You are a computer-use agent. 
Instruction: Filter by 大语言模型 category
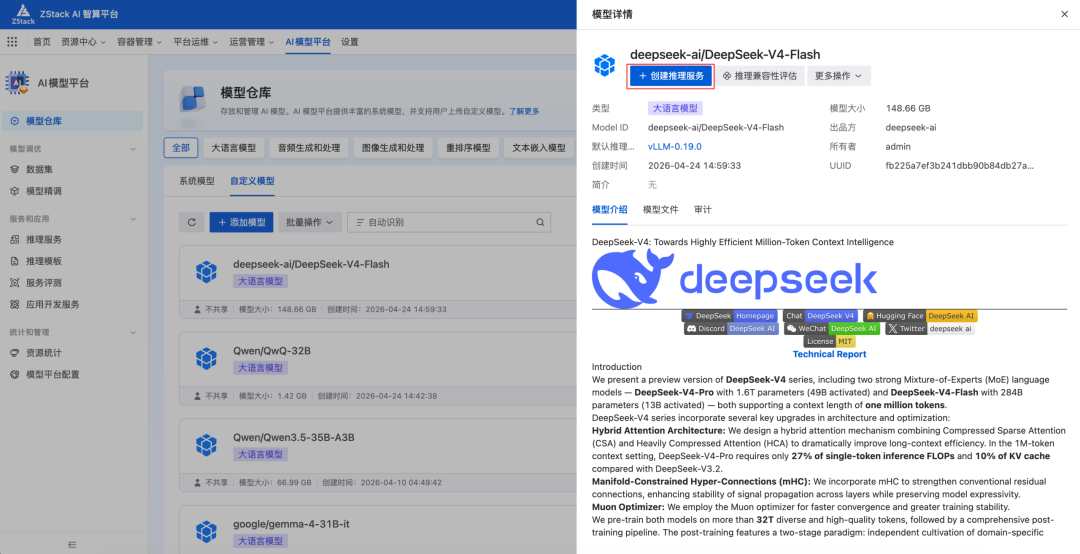[x=233, y=147]
